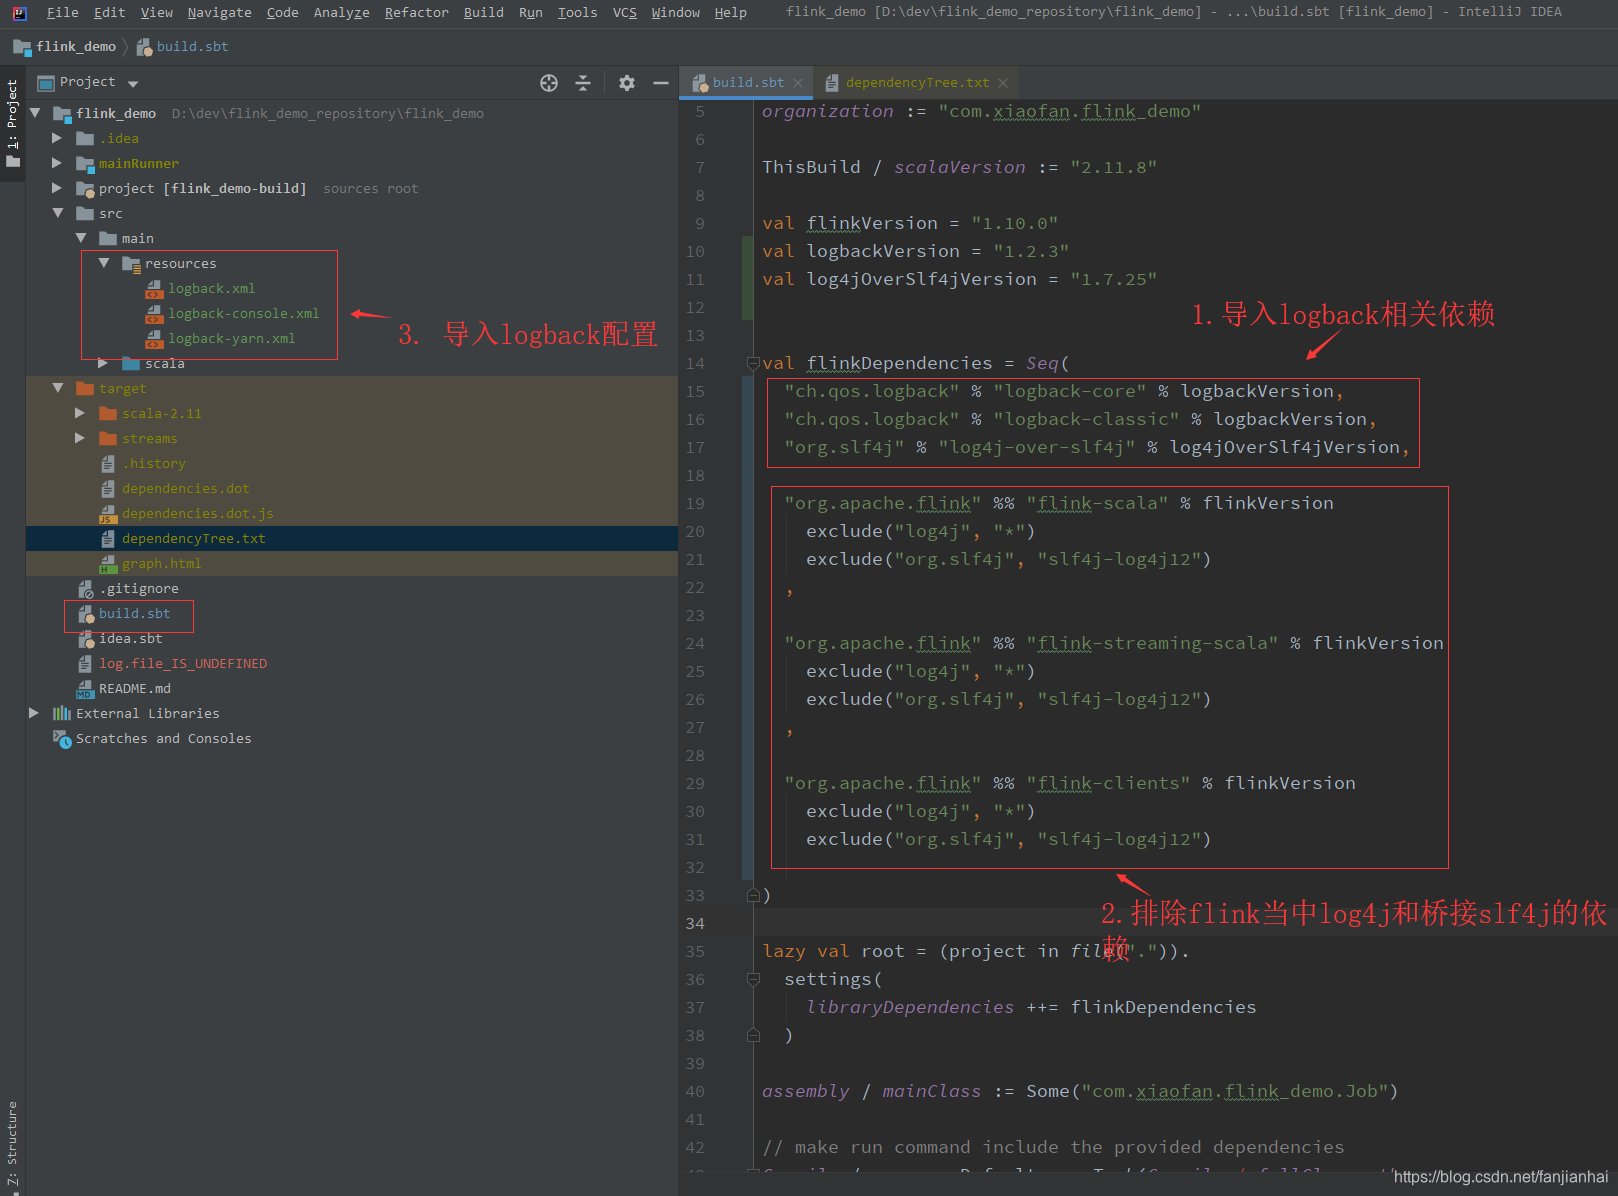The width and height of the screenshot is (1618, 1196).
Task: Open the Structure tool window button
Action: pos(12,1143)
